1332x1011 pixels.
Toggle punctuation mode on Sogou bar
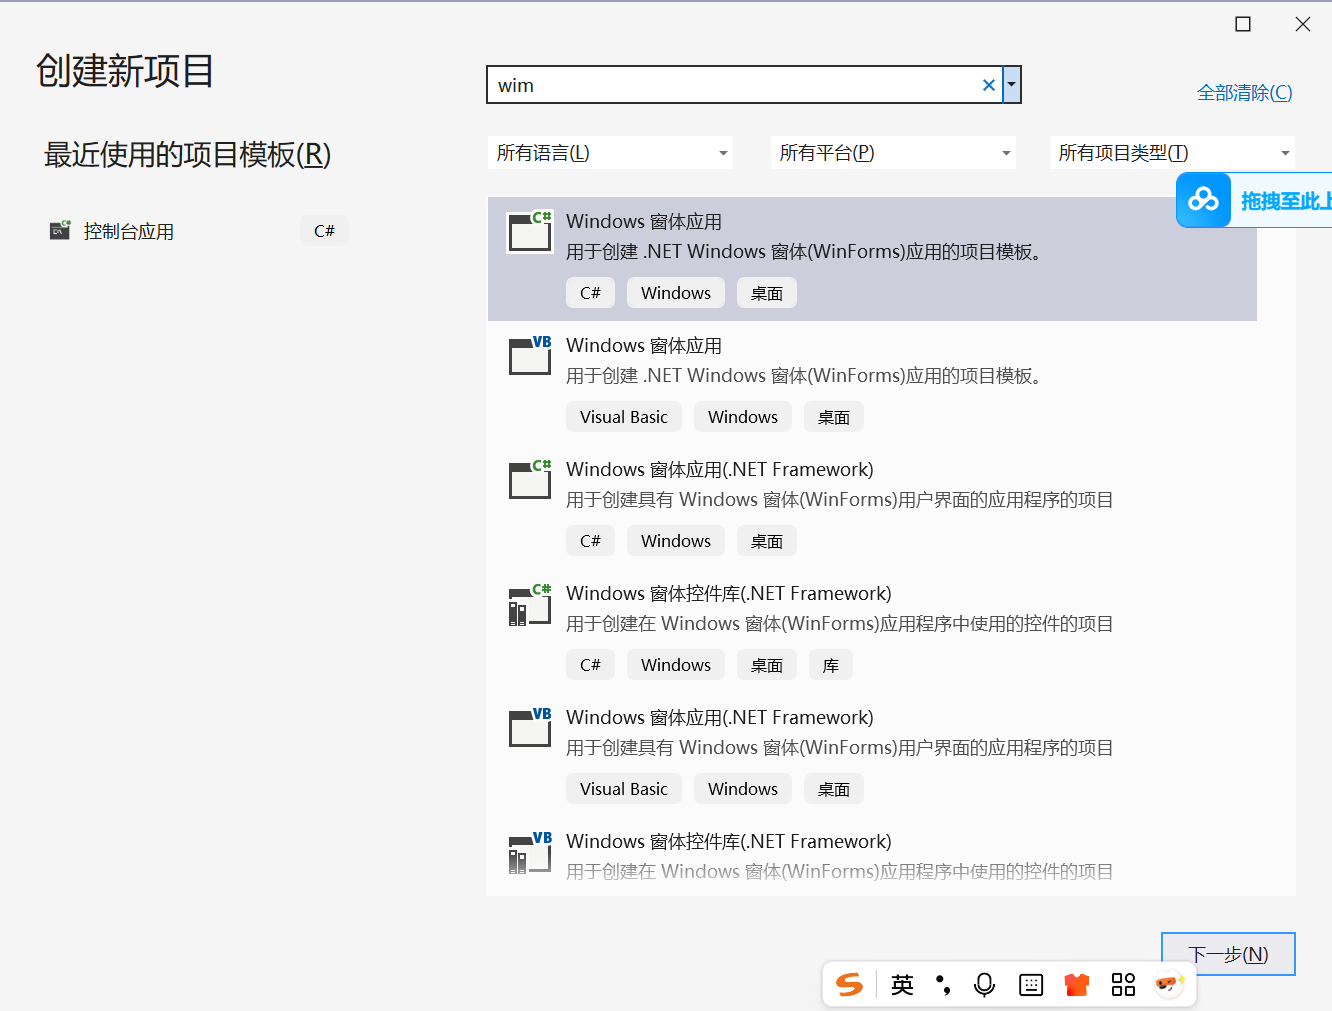click(x=943, y=984)
